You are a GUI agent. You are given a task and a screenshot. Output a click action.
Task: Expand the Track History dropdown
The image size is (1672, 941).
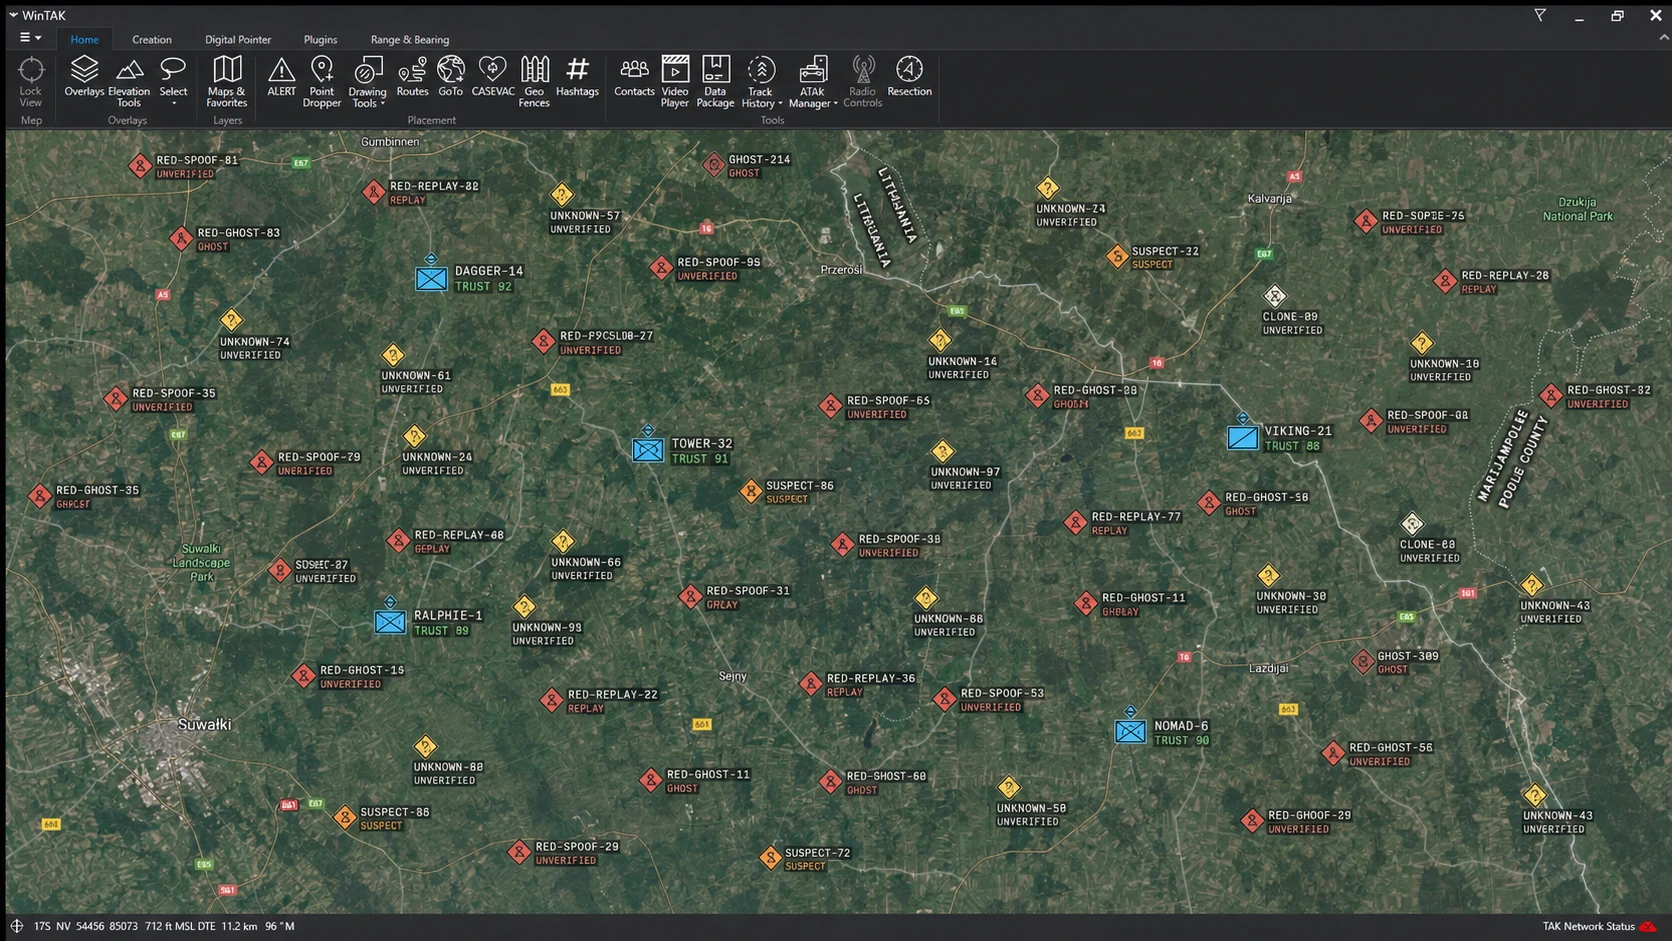click(780, 104)
